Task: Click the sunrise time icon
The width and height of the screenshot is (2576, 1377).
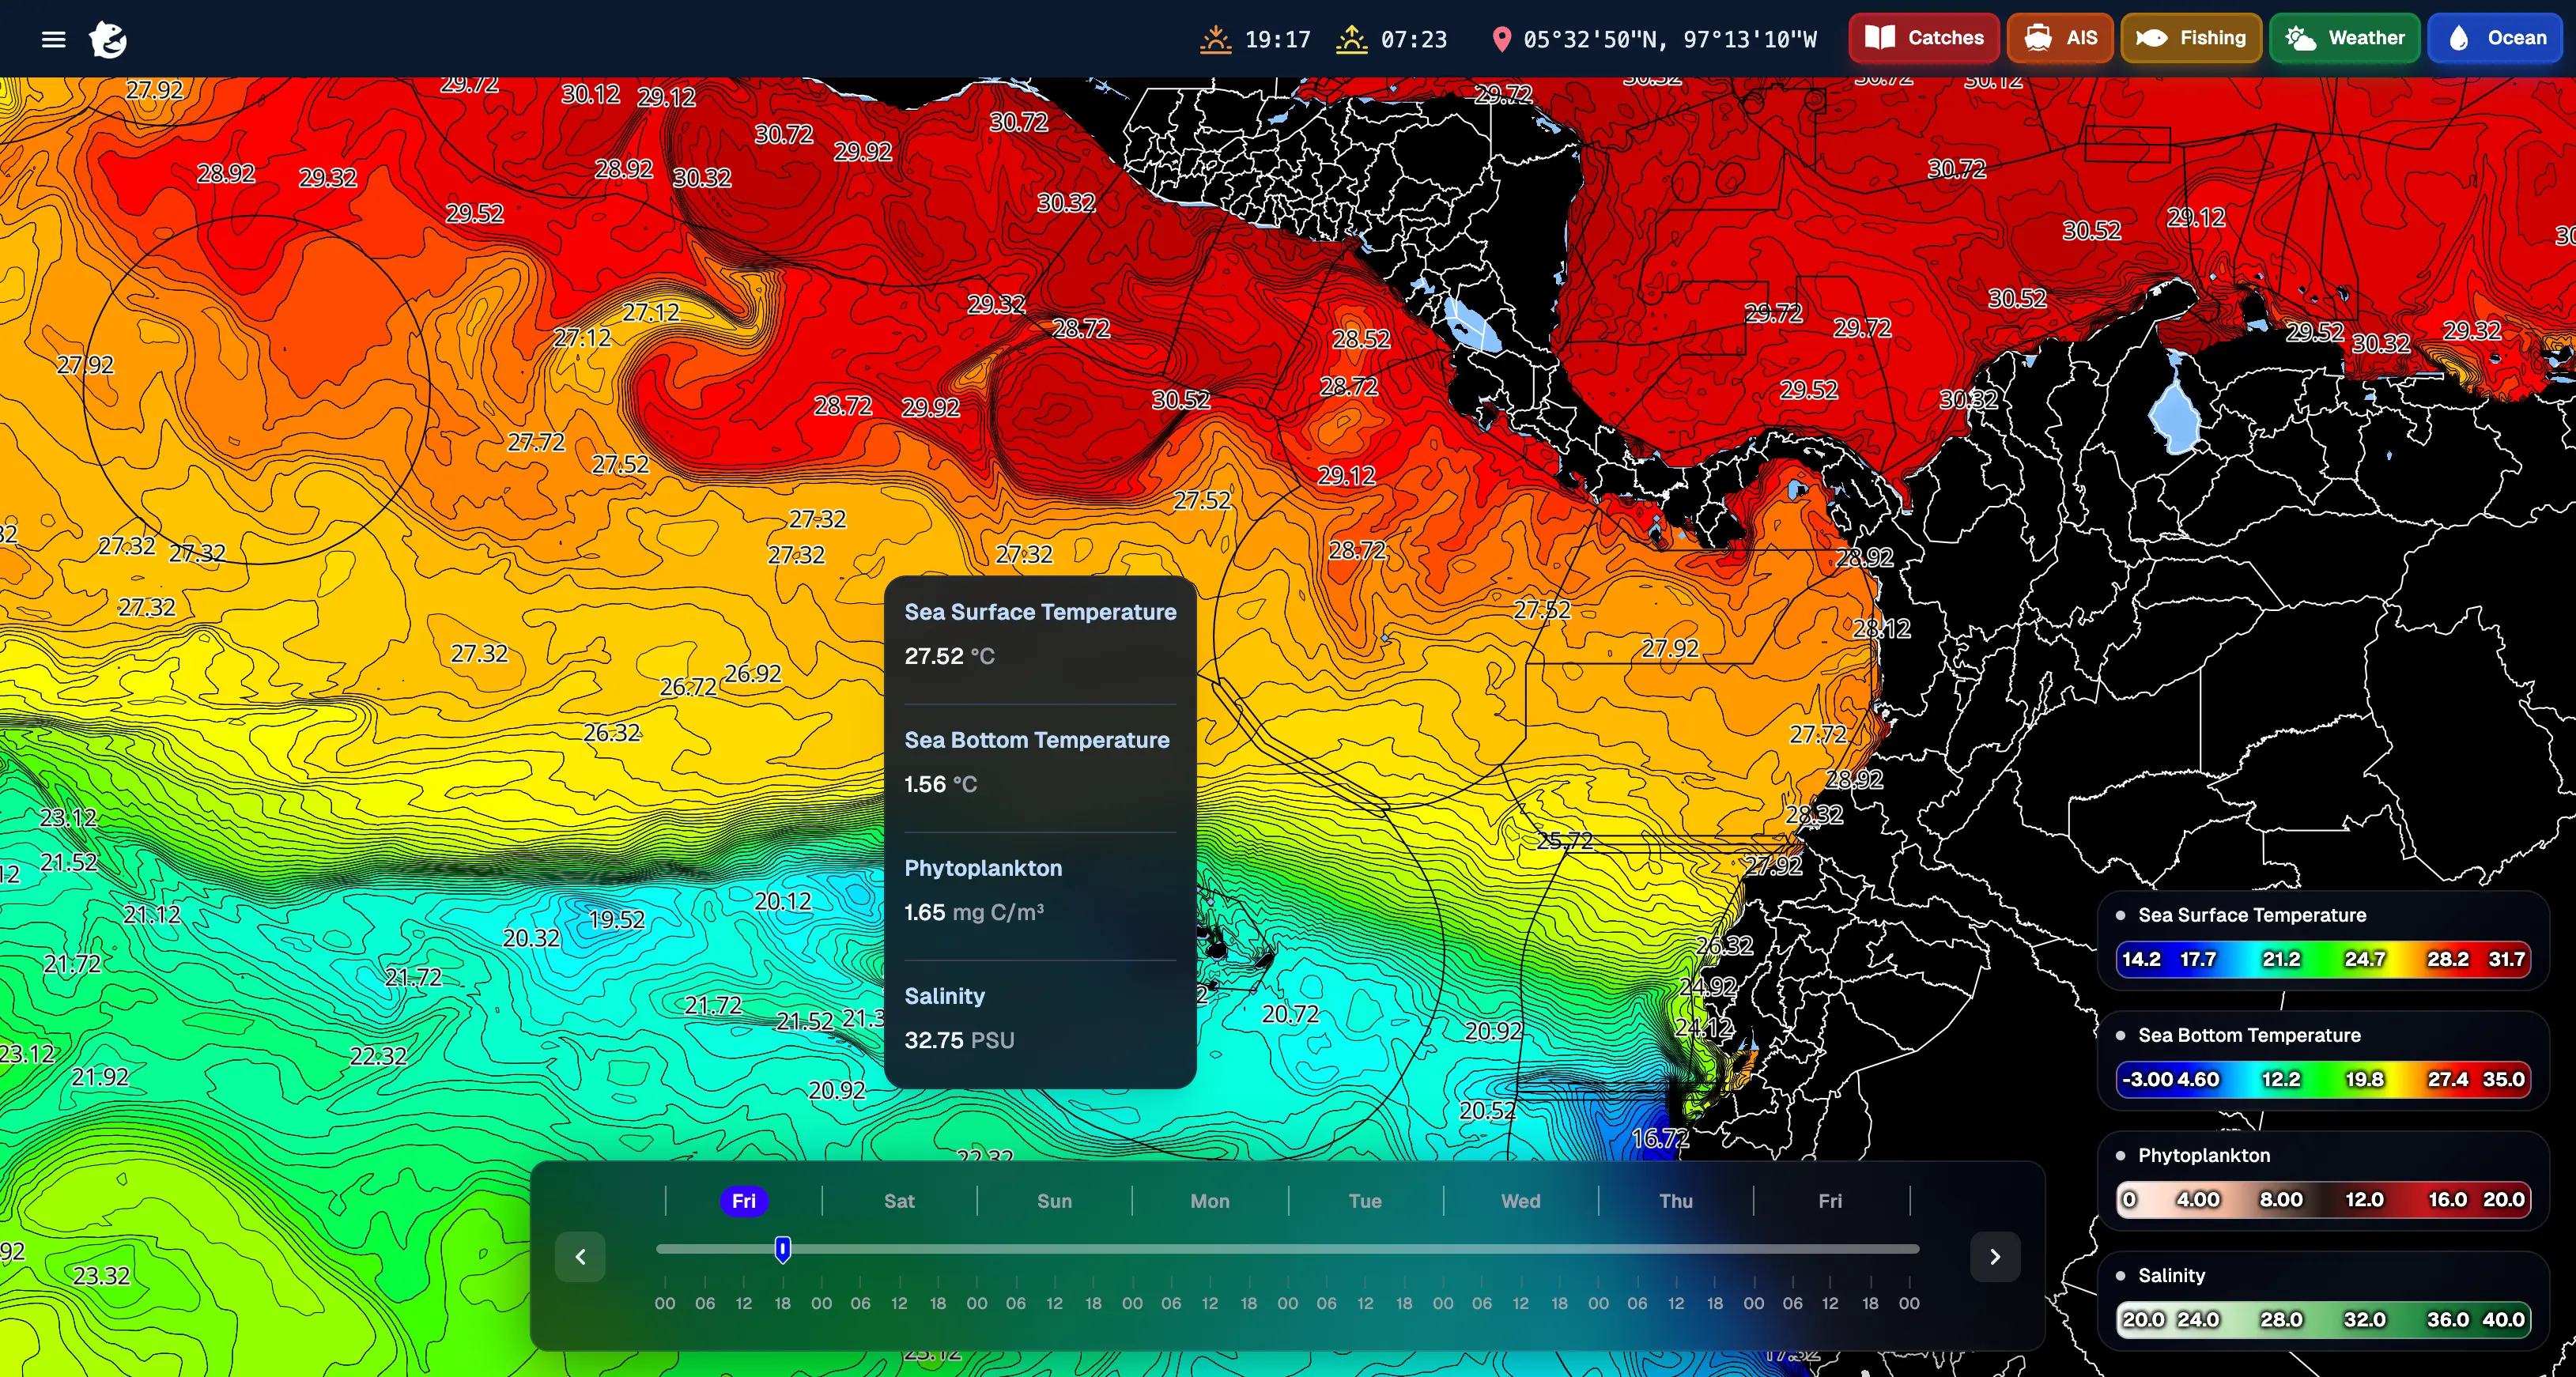Action: point(1351,39)
